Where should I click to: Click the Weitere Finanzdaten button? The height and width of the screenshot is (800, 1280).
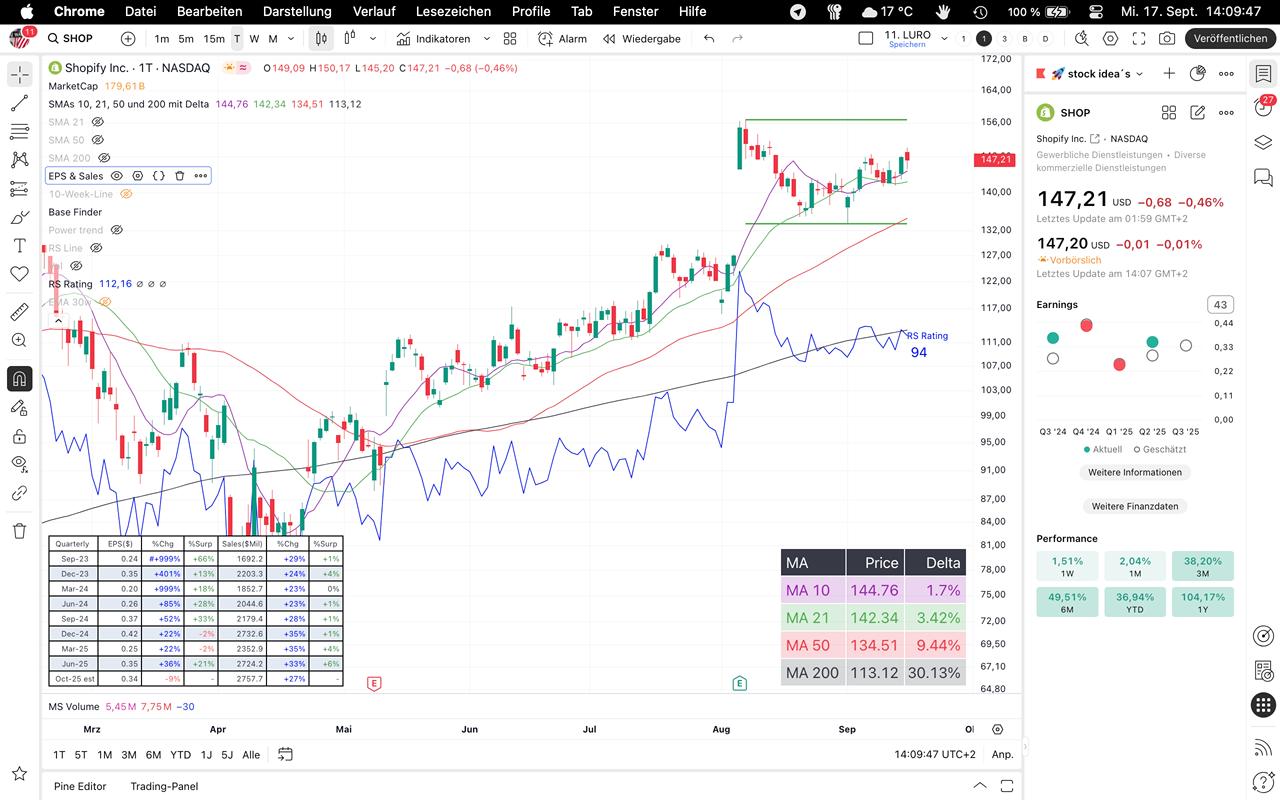(1134, 506)
